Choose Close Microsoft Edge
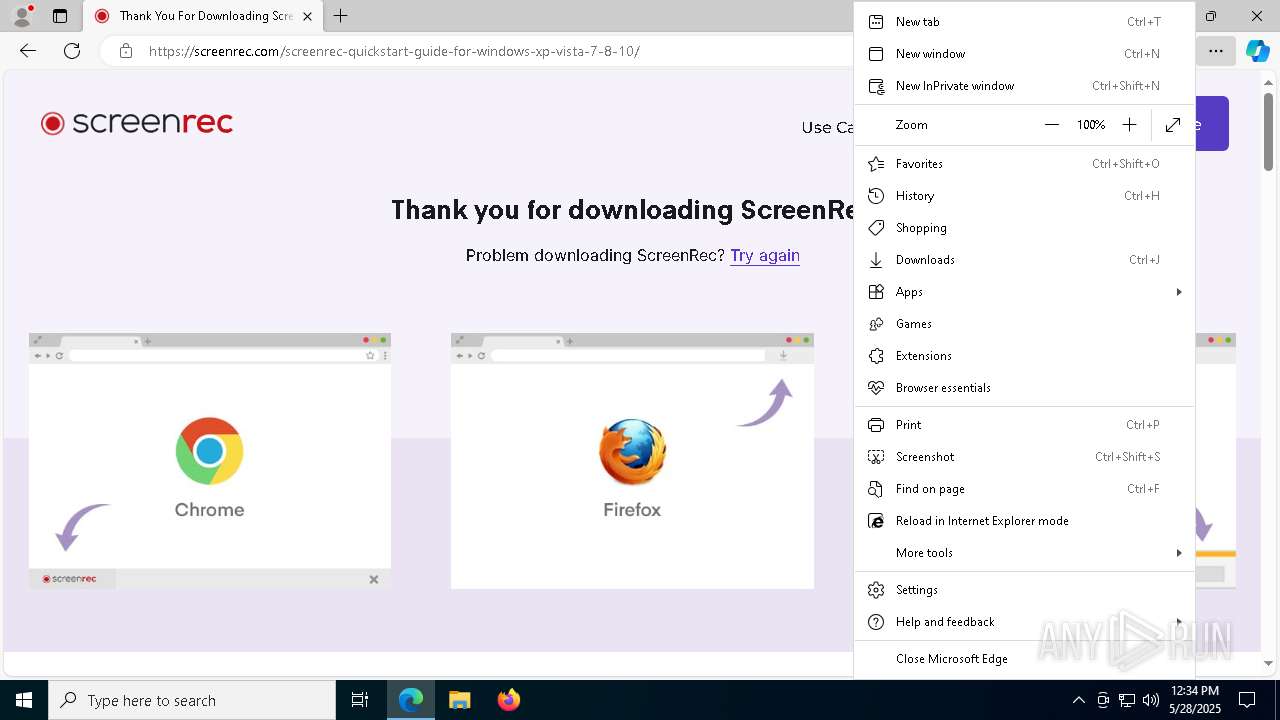Viewport: 1280px width, 720px height. [1024, 659]
